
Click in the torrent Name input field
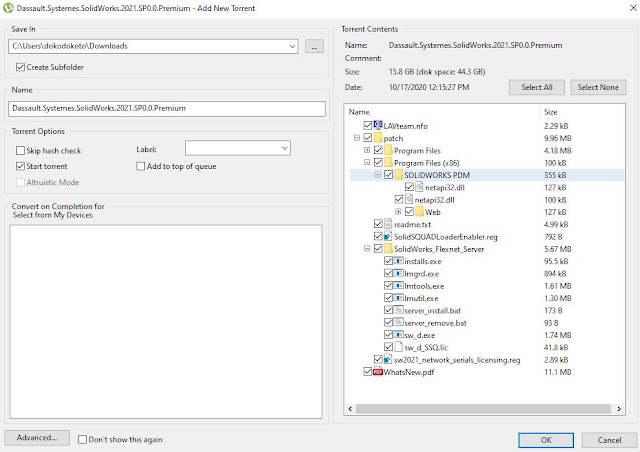coord(167,109)
